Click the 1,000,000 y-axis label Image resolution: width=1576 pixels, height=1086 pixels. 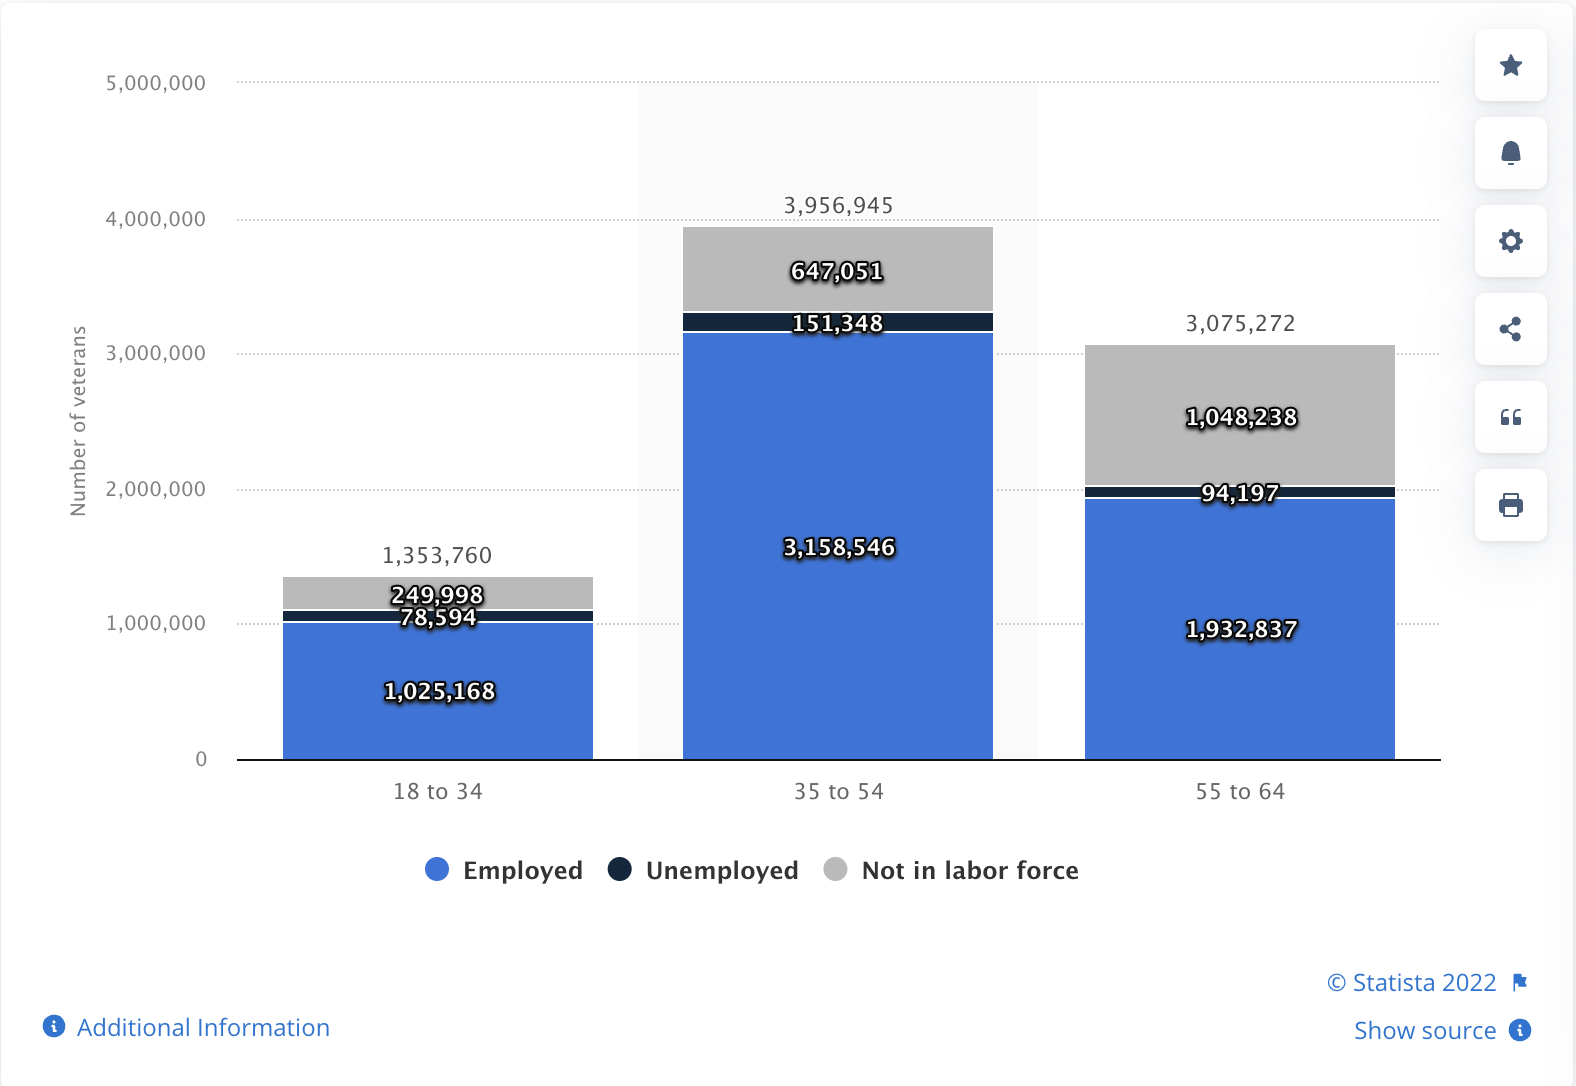coord(156,623)
